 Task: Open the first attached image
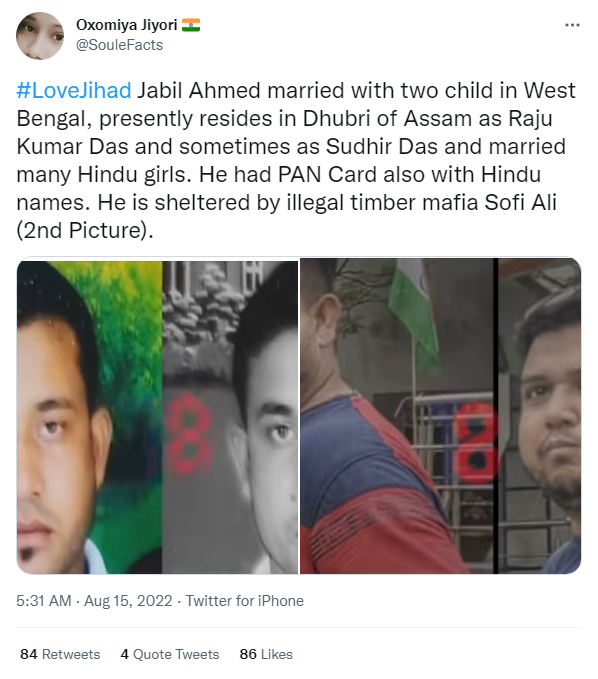[157, 416]
